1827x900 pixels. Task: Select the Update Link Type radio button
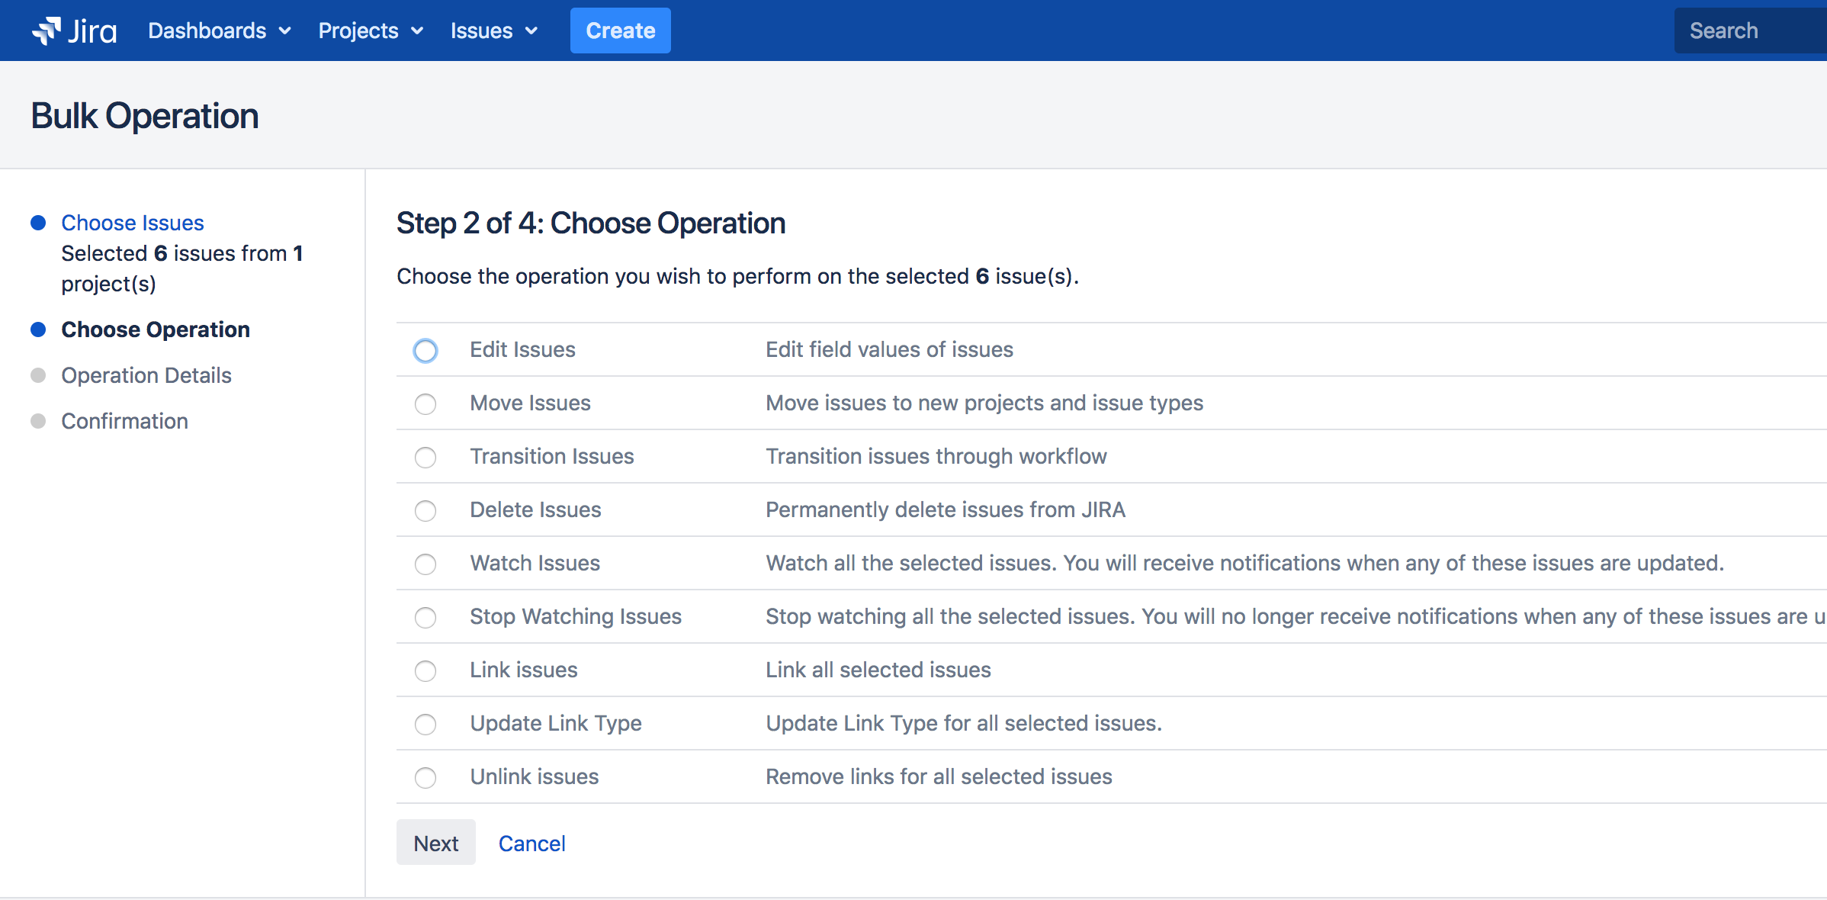click(425, 724)
